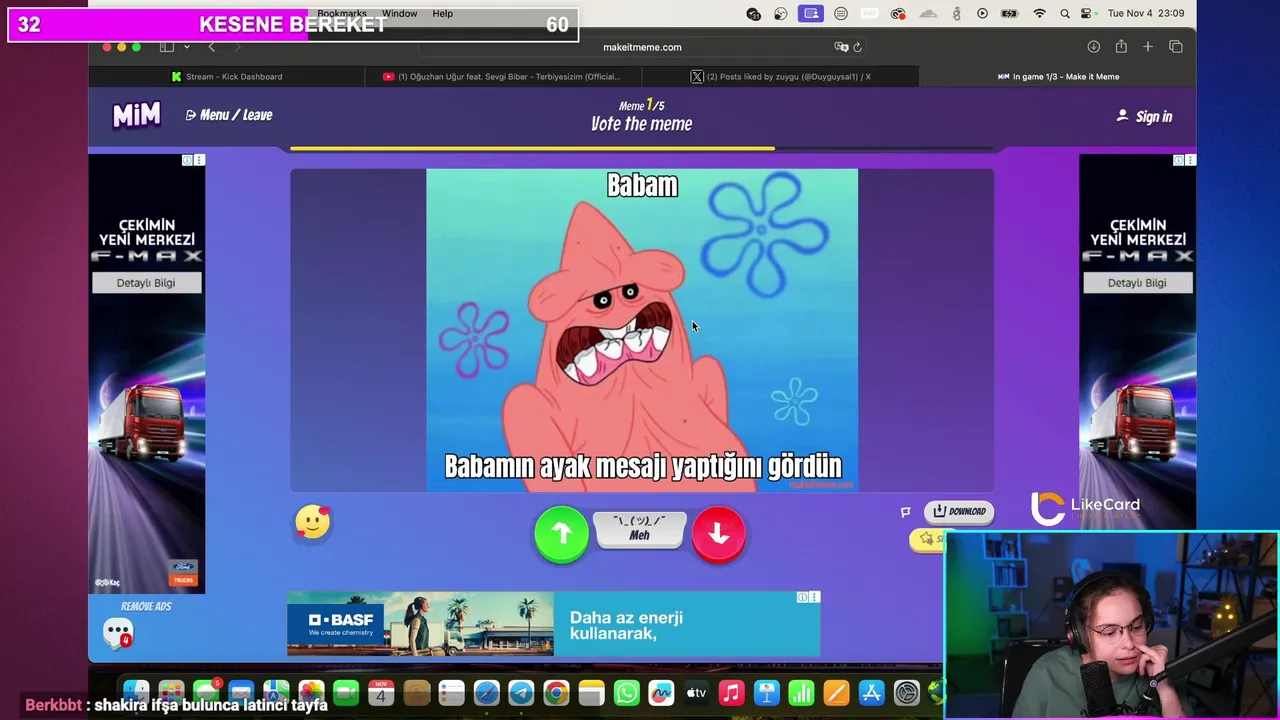Open Calendar from the dock

click(x=381, y=692)
